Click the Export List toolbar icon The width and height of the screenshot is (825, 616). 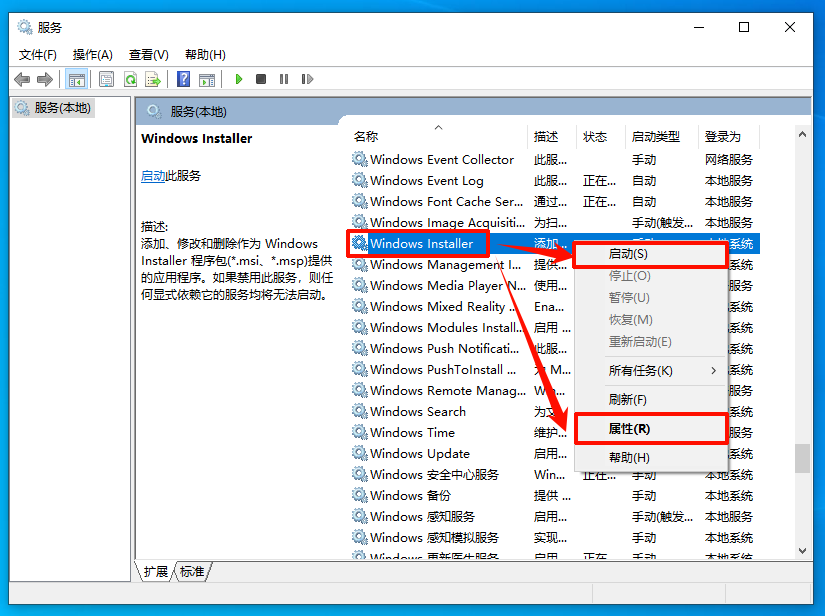click(155, 79)
